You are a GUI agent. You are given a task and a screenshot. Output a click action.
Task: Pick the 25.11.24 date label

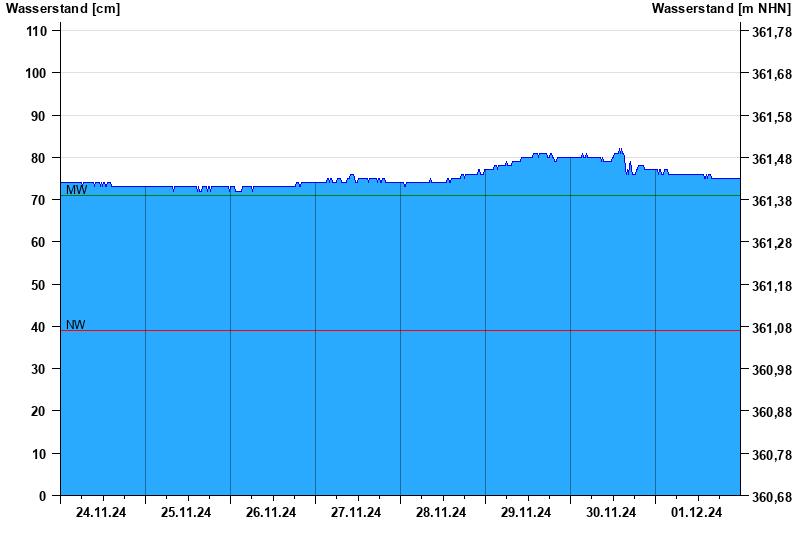[x=186, y=513]
